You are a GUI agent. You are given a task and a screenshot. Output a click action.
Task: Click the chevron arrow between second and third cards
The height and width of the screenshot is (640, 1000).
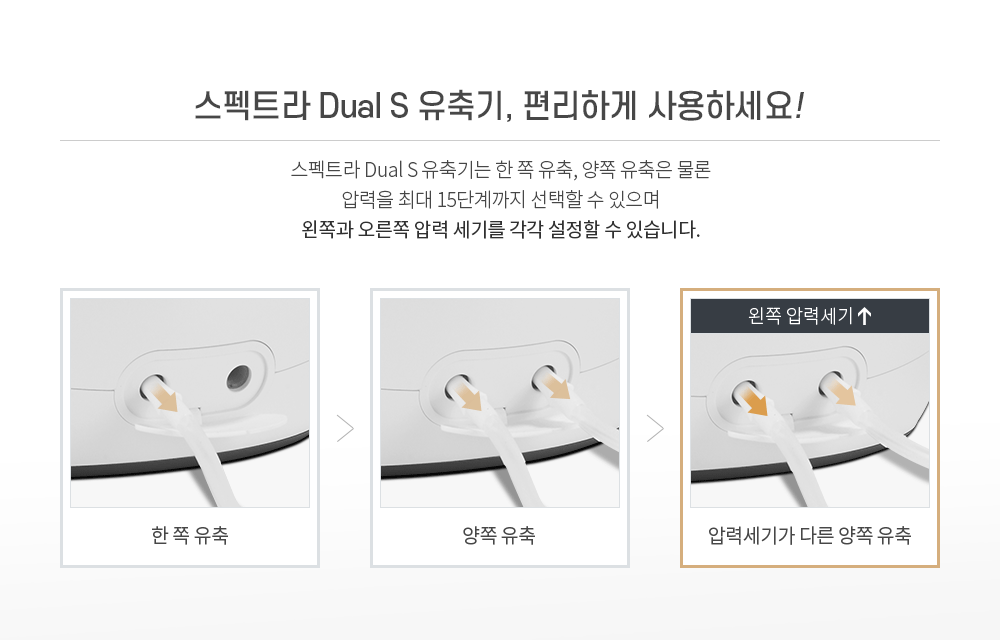[x=655, y=428]
